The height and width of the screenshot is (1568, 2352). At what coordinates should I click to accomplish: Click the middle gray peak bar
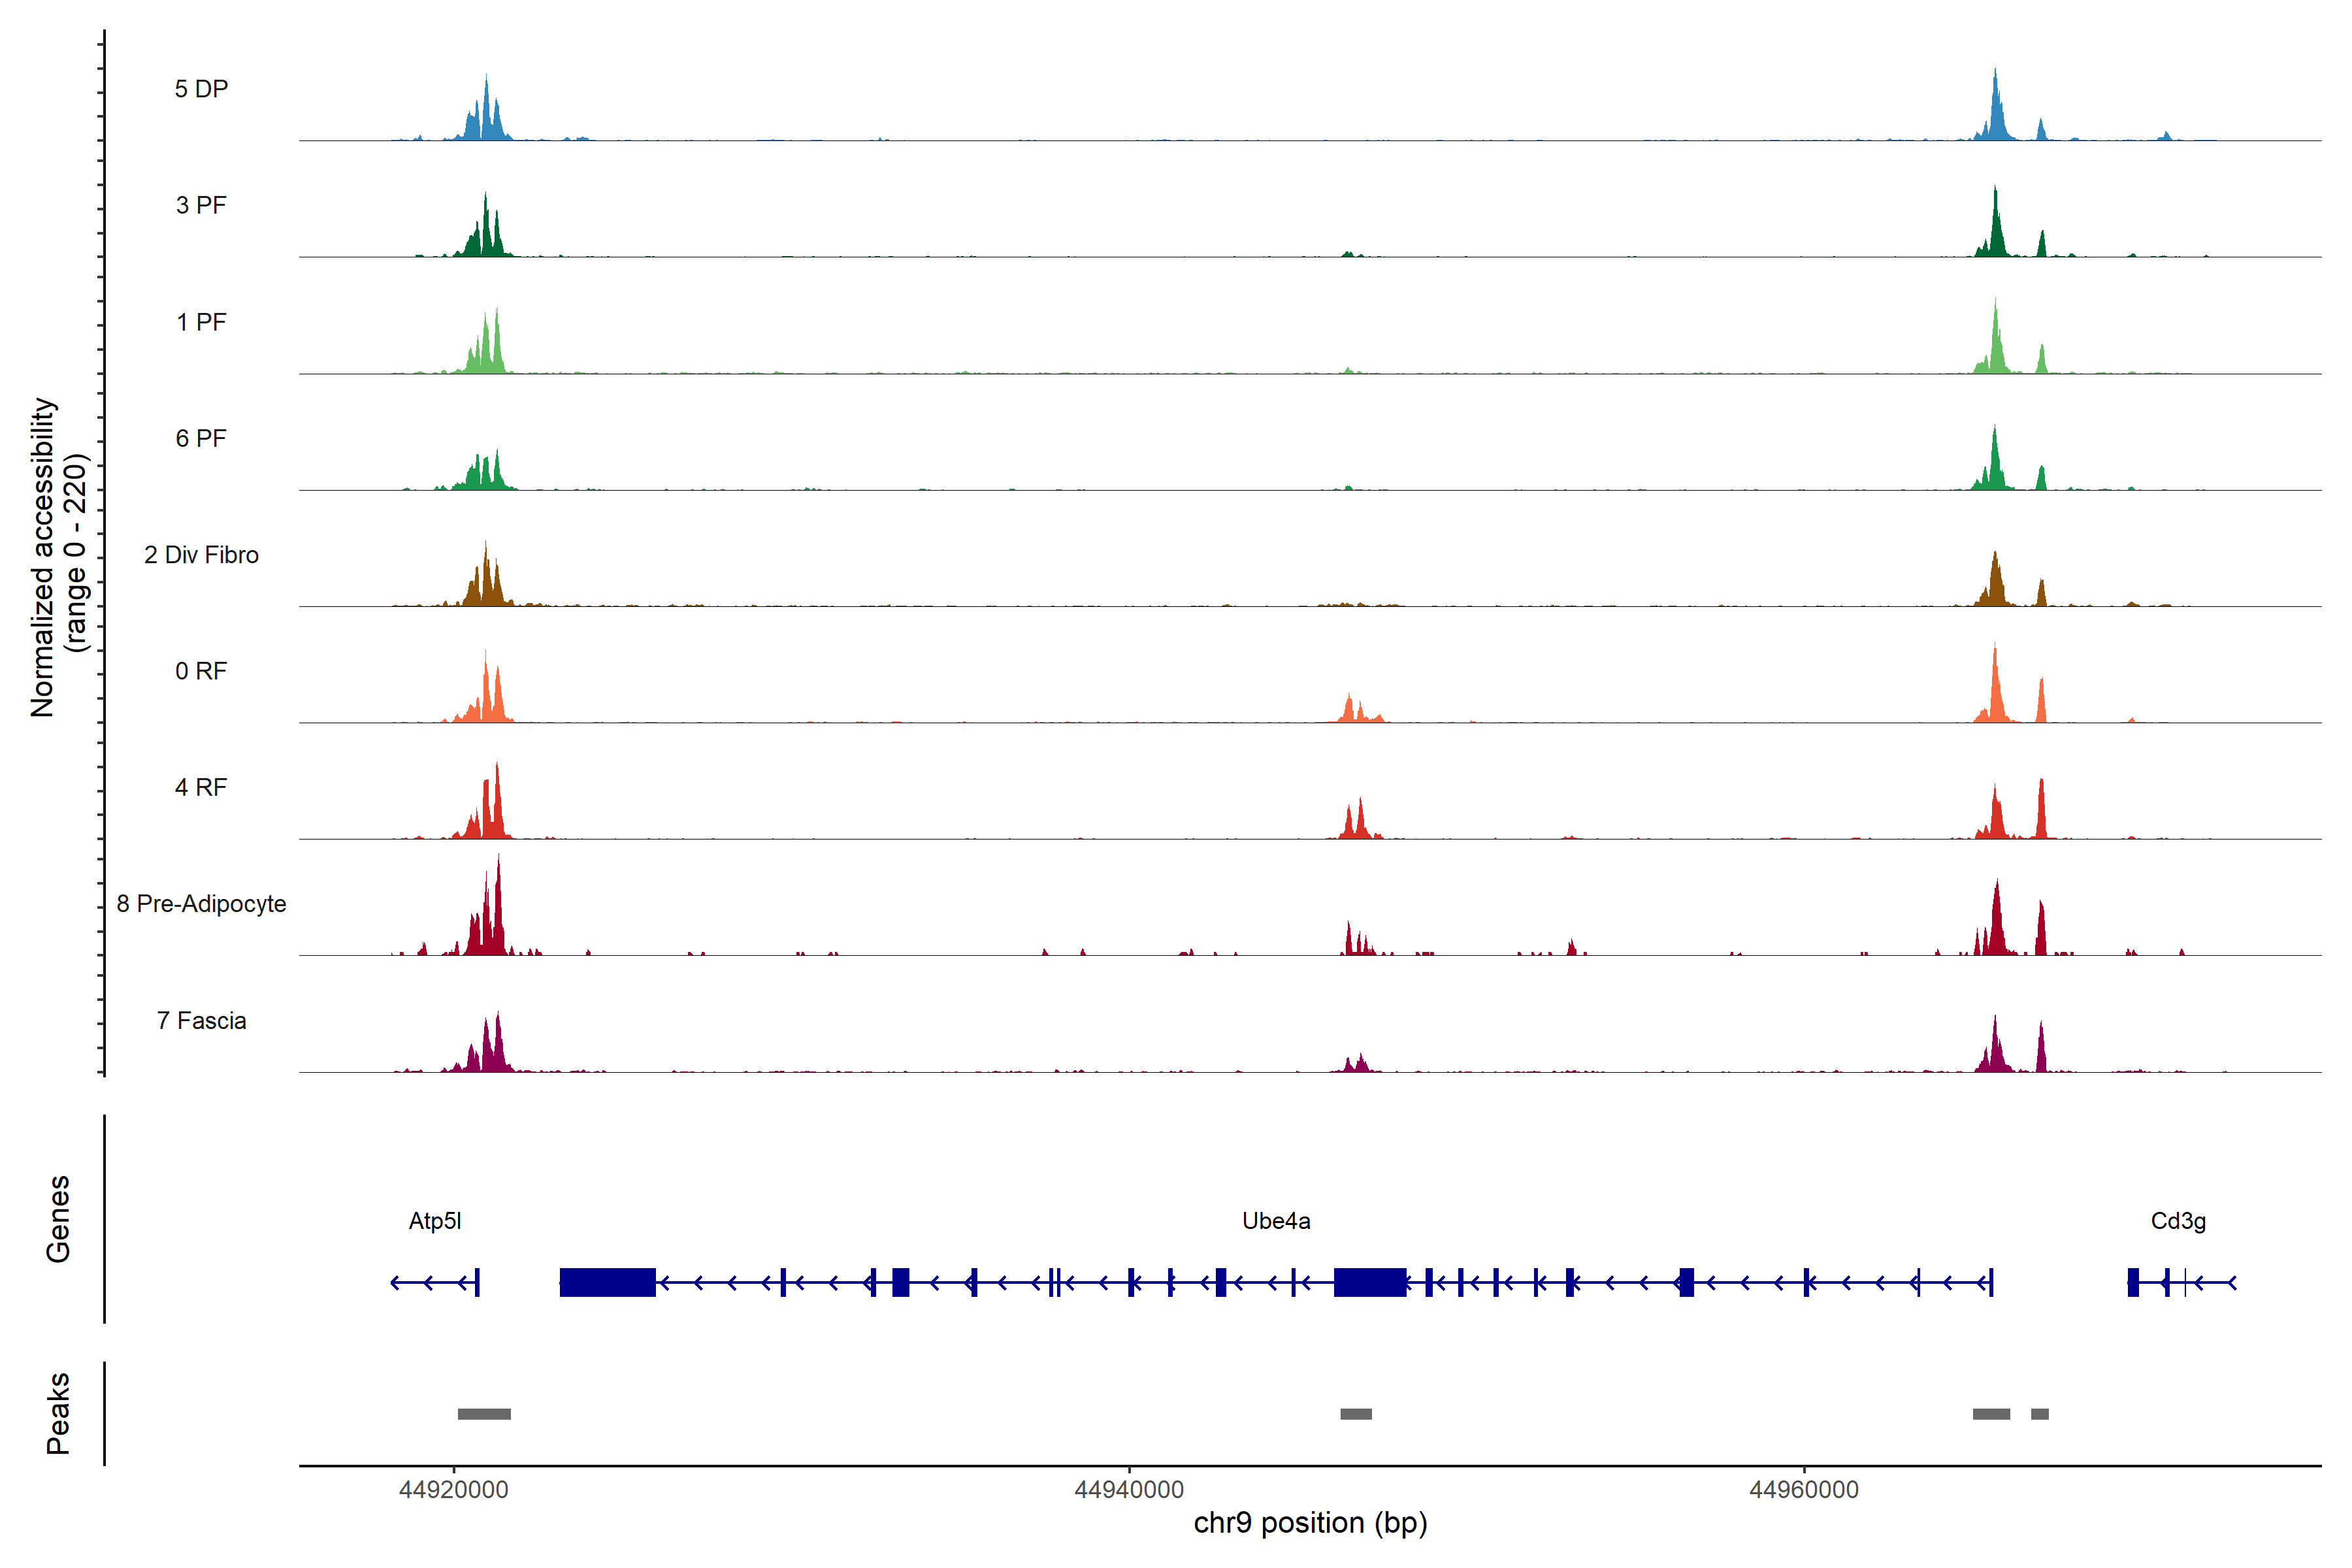coord(1356,1414)
